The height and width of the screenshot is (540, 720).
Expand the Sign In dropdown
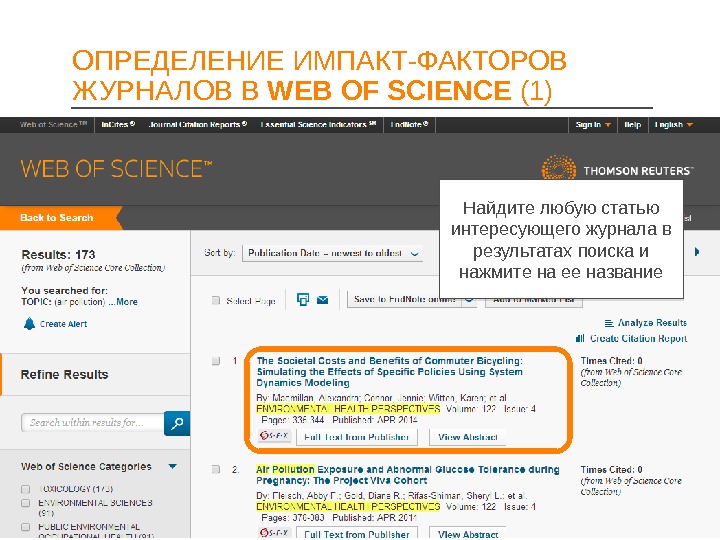(593, 125)
